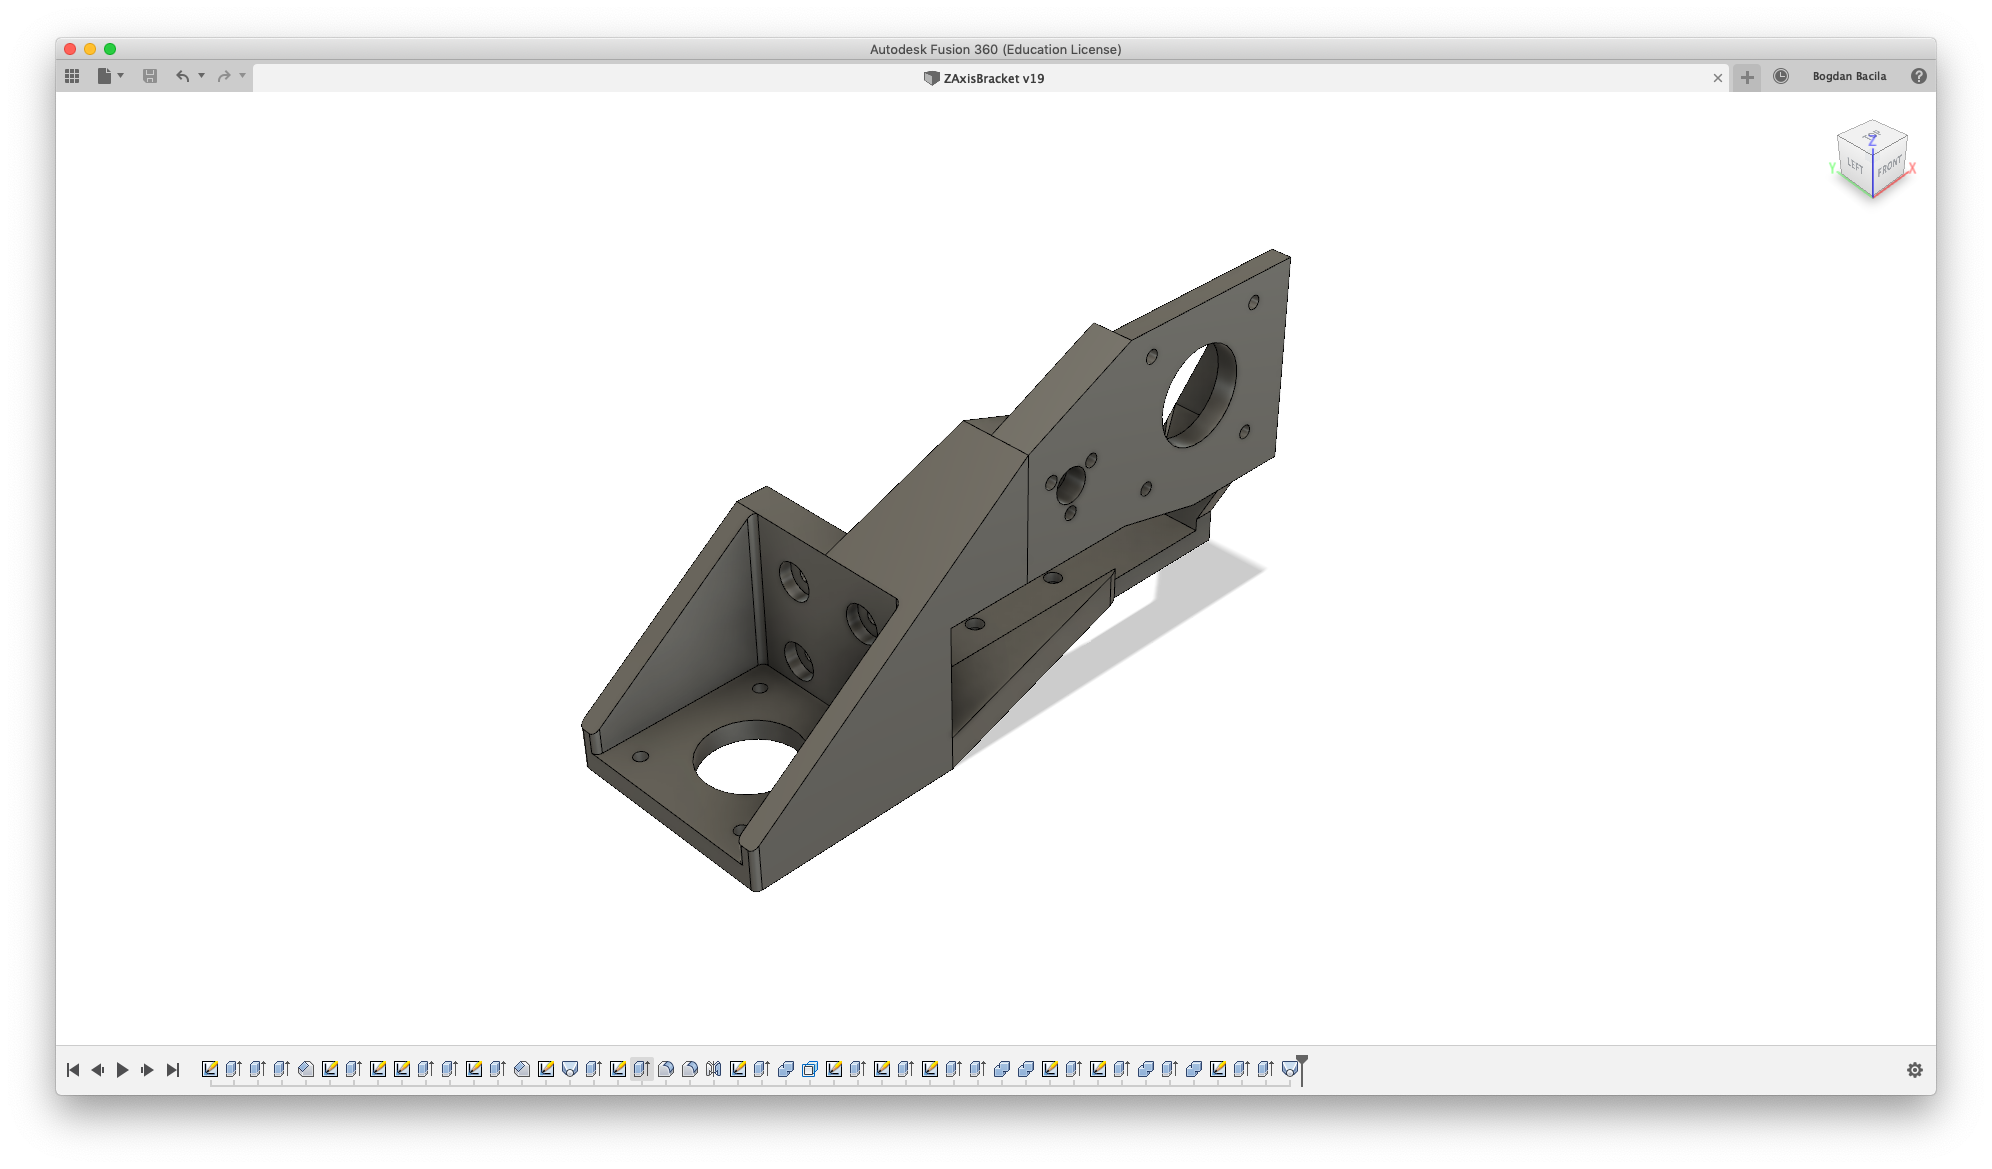Expand the Redo history dropdown
This screenshot has height=1169, width=1992.
pyautogui.click(x=243, y=76)
